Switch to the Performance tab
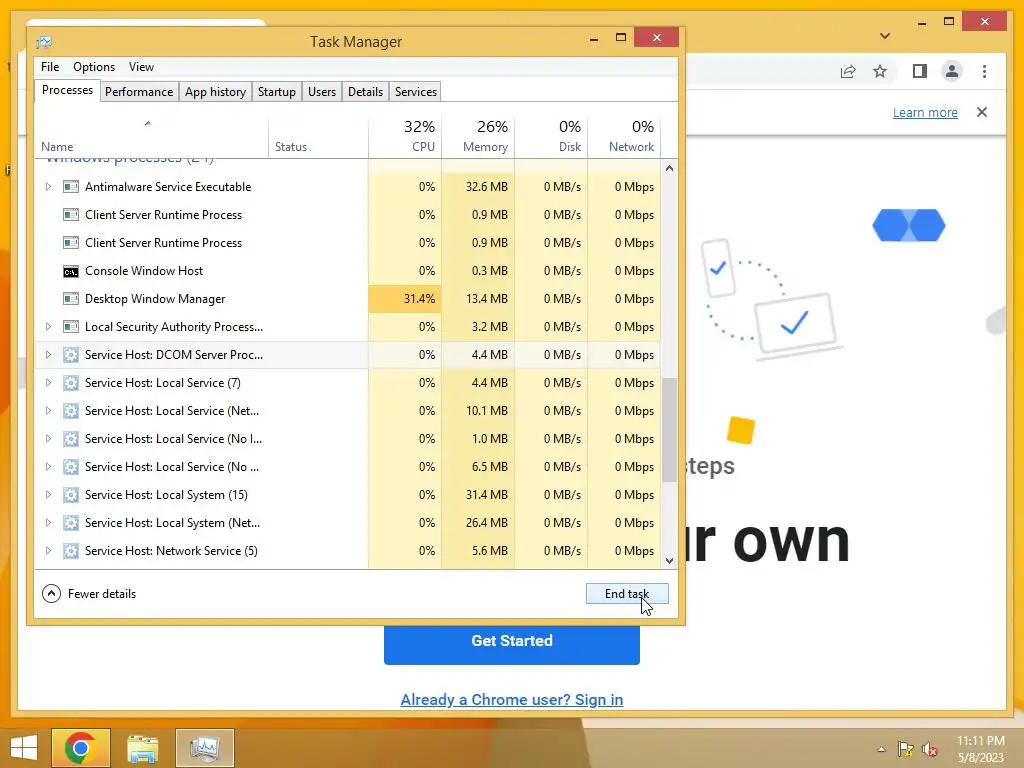The image size is (1024, 768). pyautogui.click(x=139, y=92)
